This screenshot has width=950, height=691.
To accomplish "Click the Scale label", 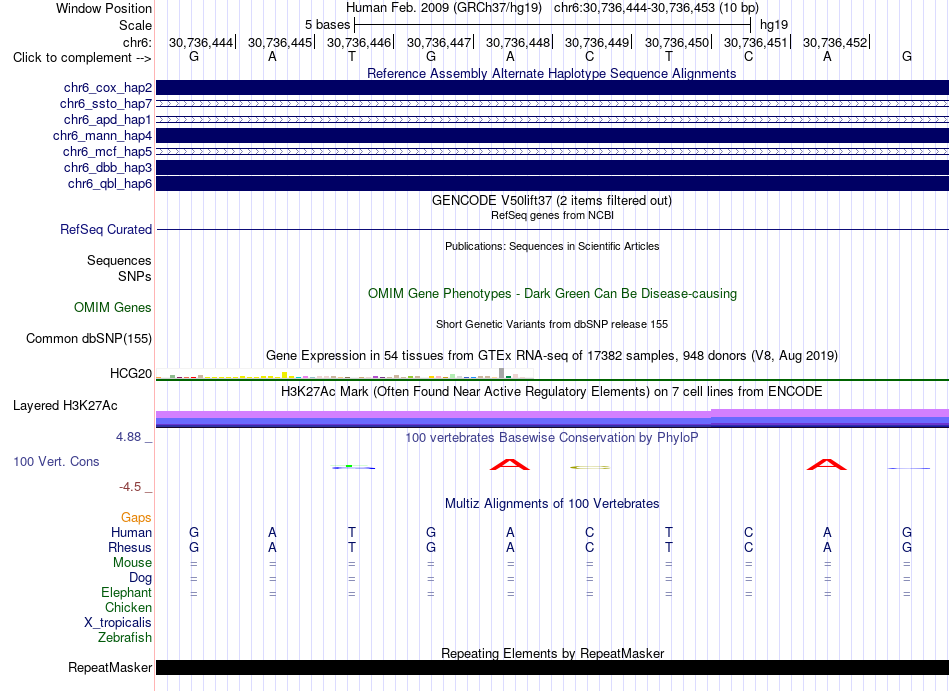I will 136,25.
